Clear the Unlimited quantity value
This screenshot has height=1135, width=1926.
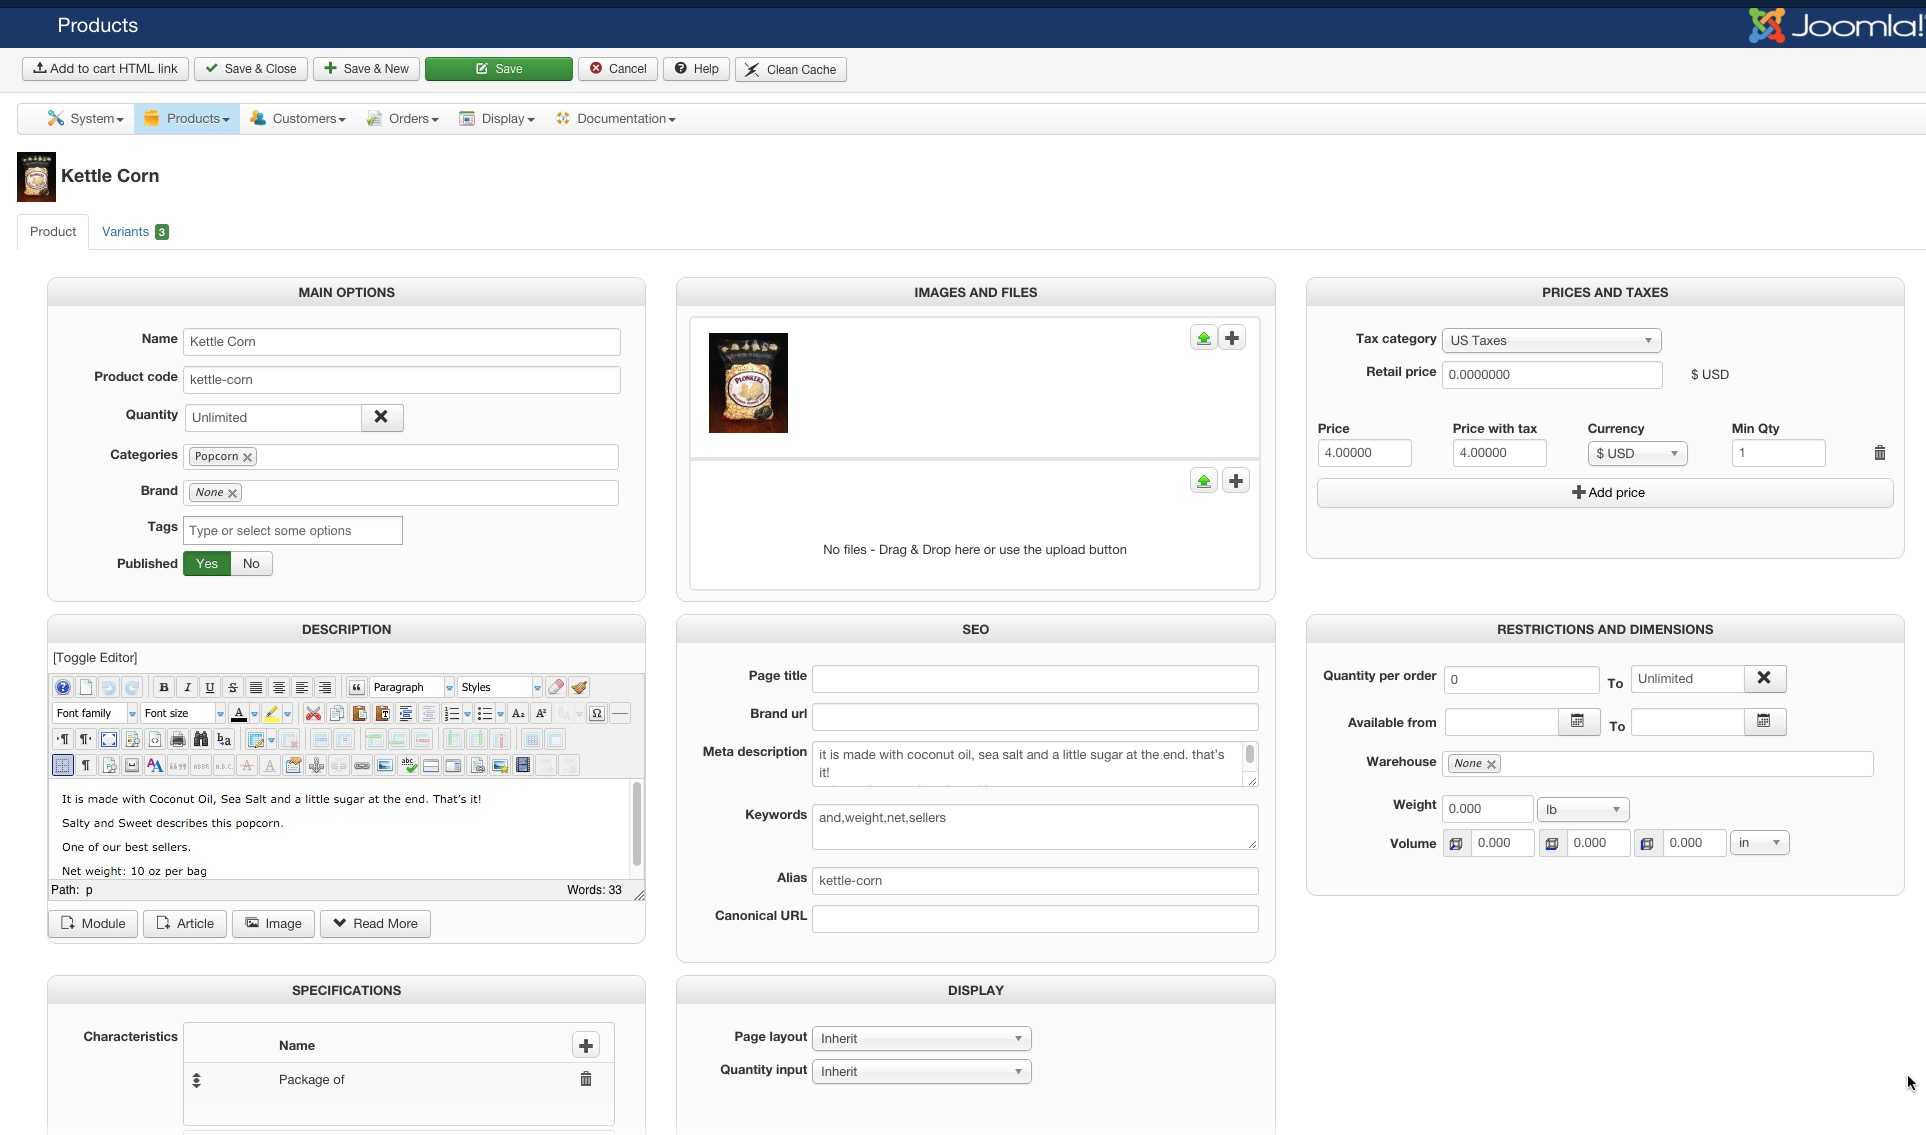click(381, 417)
